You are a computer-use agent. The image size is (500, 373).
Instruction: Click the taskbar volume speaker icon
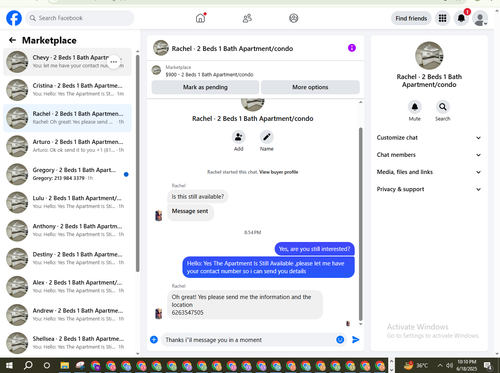pos(449,366)
